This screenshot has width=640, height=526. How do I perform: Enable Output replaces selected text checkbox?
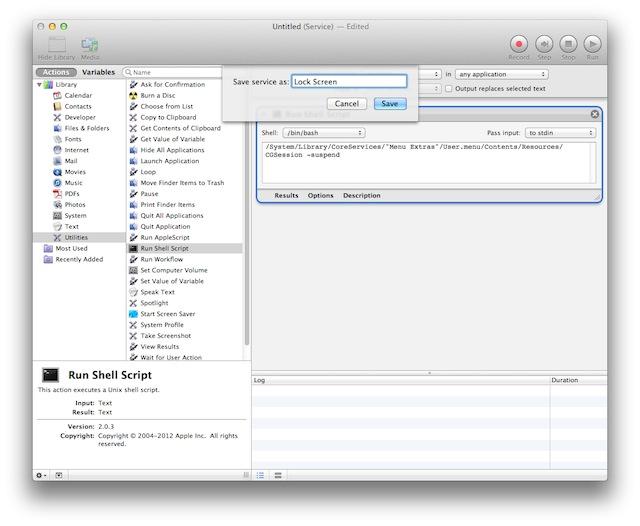coord(448,88)
